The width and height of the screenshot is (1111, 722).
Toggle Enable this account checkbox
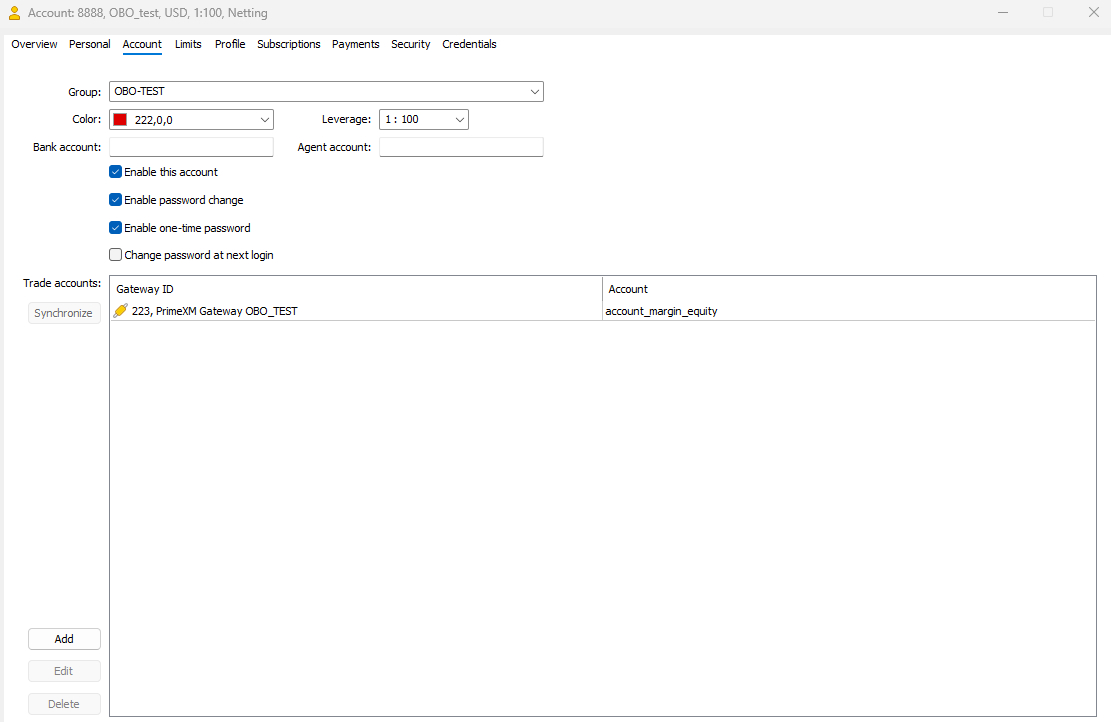[x=115, y=171]
